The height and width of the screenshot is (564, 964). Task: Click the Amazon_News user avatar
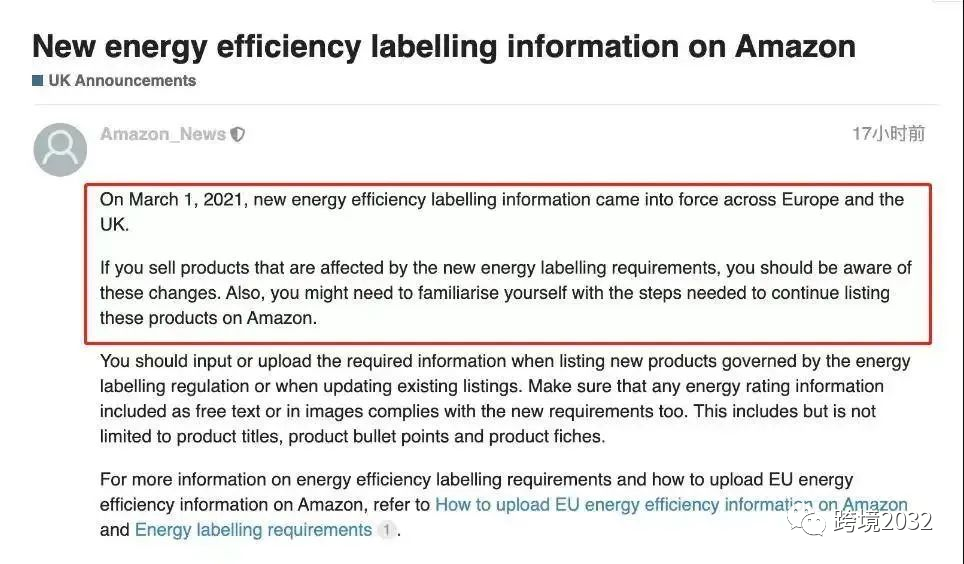pos(60,150)
